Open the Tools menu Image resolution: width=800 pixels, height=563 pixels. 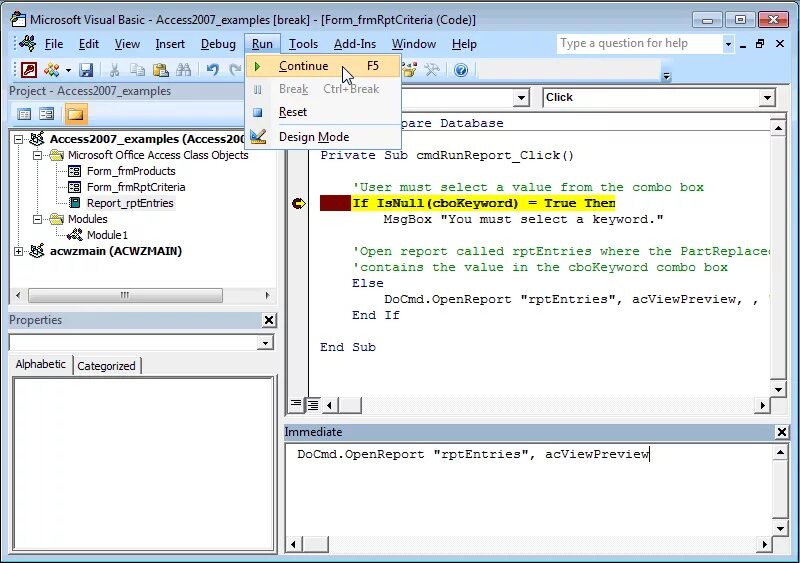[303, 44]
